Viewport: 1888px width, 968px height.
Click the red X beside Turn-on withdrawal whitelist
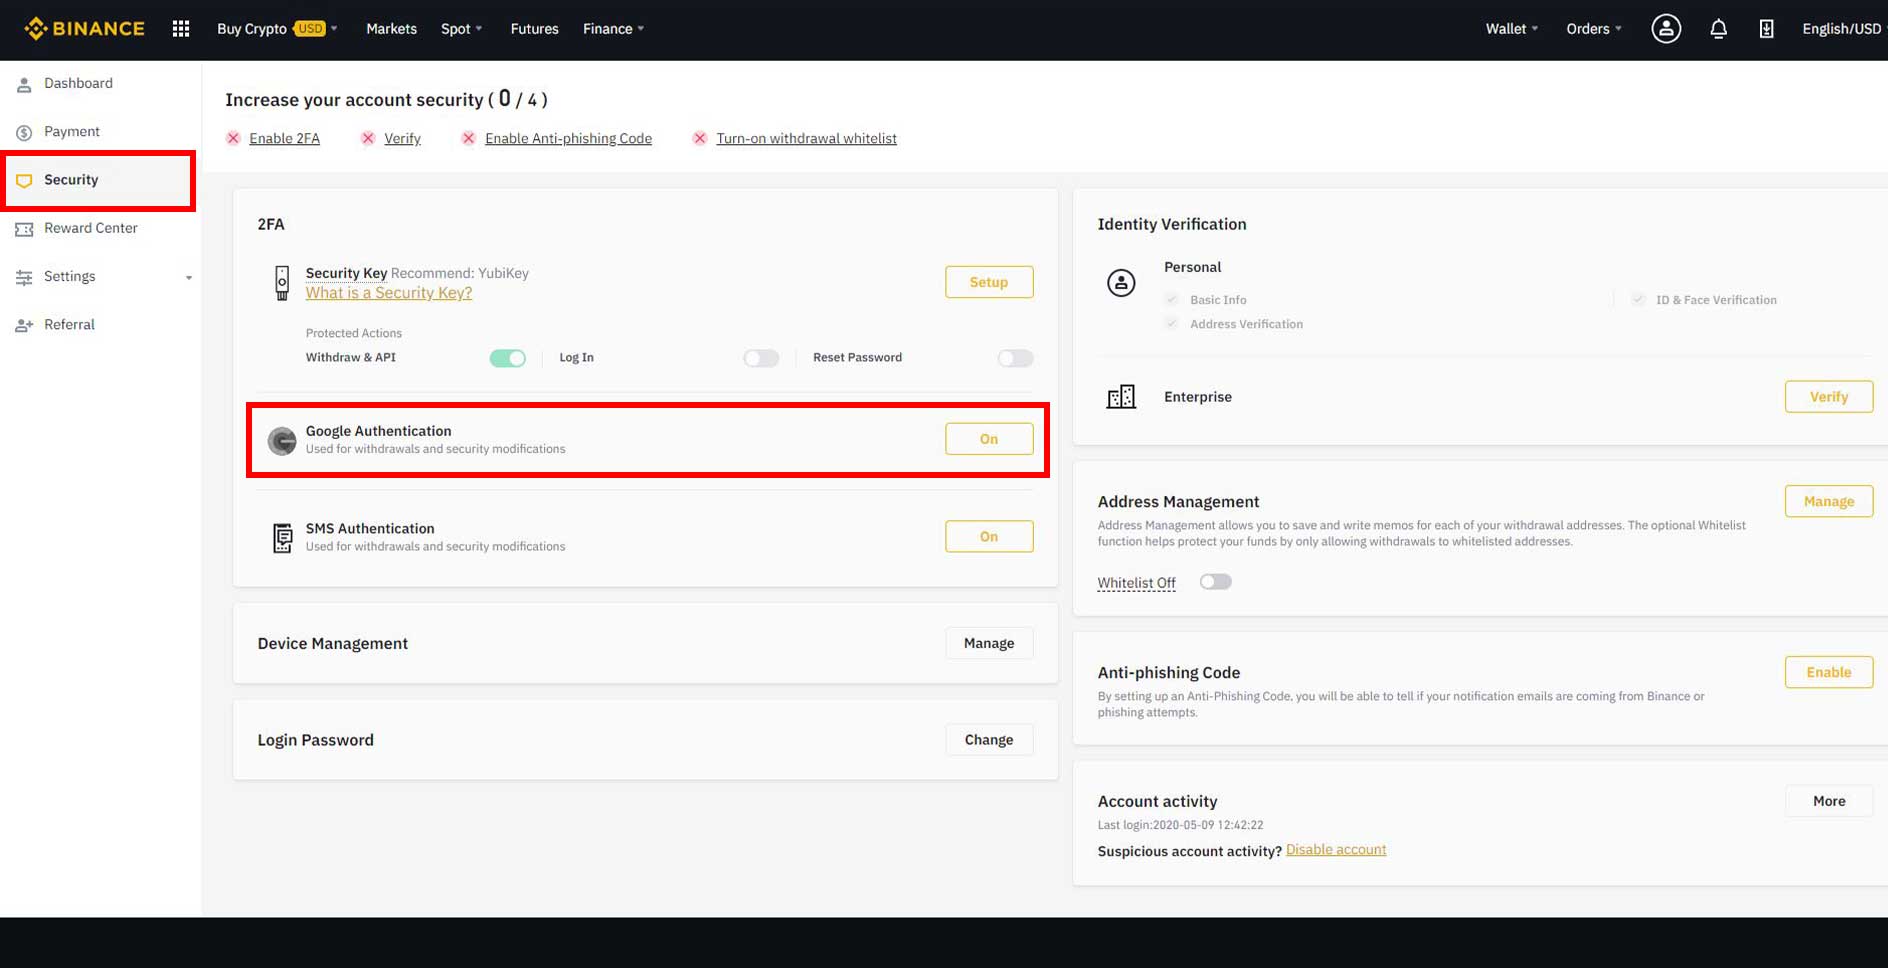(x=700, y=138)
